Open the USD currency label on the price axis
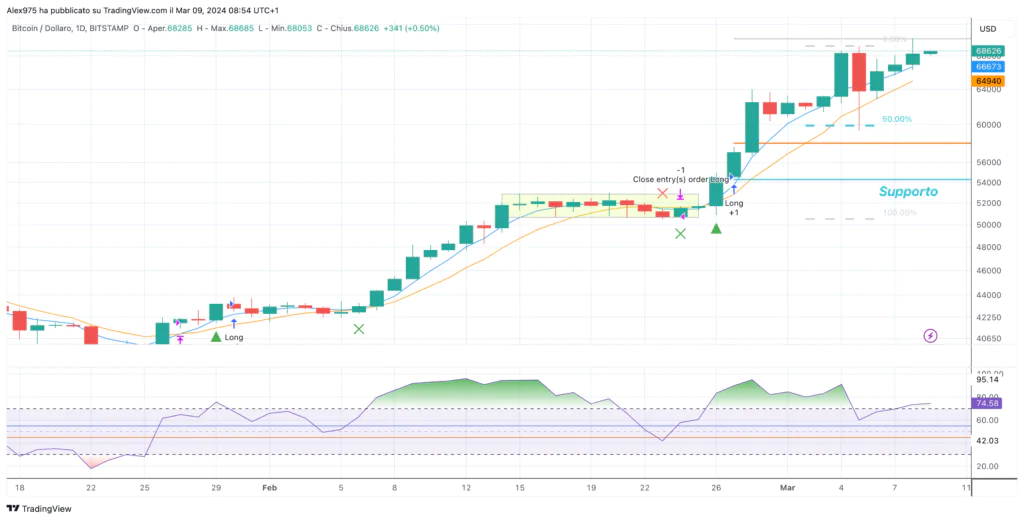1024x520 pixels. point(987,28)
